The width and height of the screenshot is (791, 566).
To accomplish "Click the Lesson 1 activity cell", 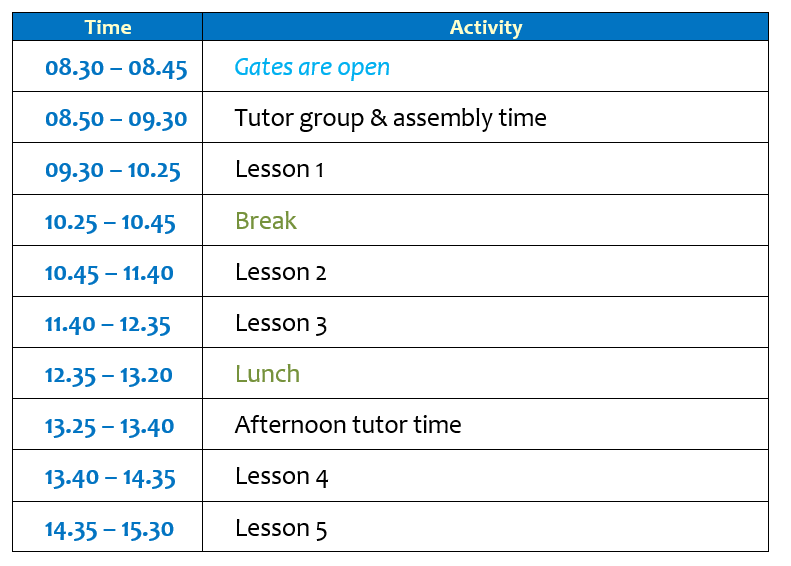I will click(x=279, y=169).
